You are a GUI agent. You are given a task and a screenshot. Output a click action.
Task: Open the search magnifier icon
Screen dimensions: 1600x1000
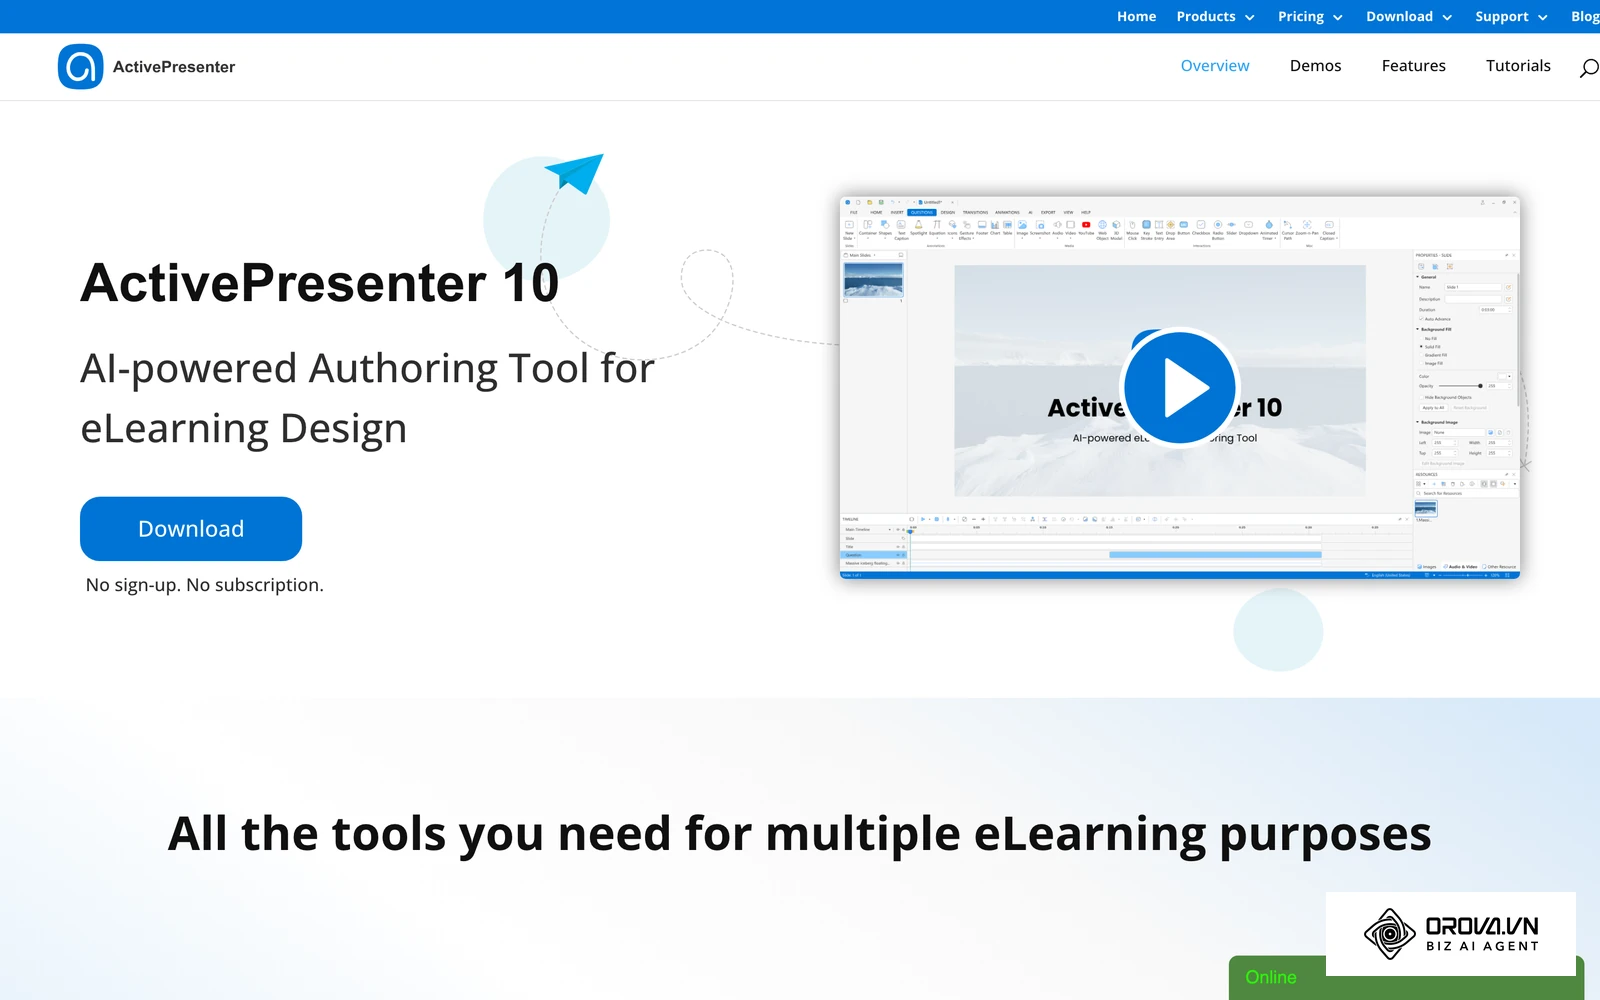1589,68
